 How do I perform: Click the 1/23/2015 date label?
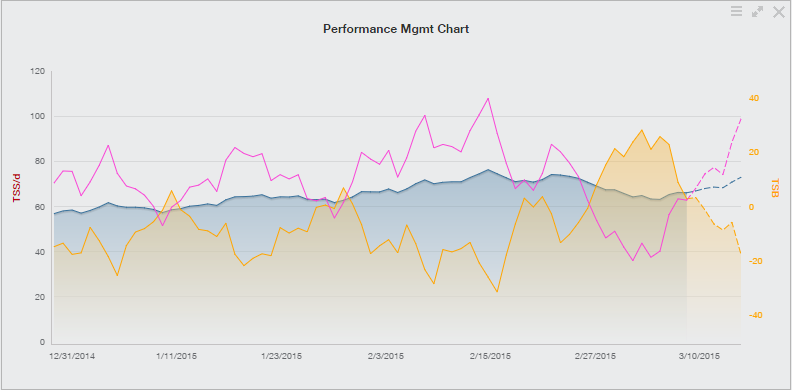(x=281, y=356)
